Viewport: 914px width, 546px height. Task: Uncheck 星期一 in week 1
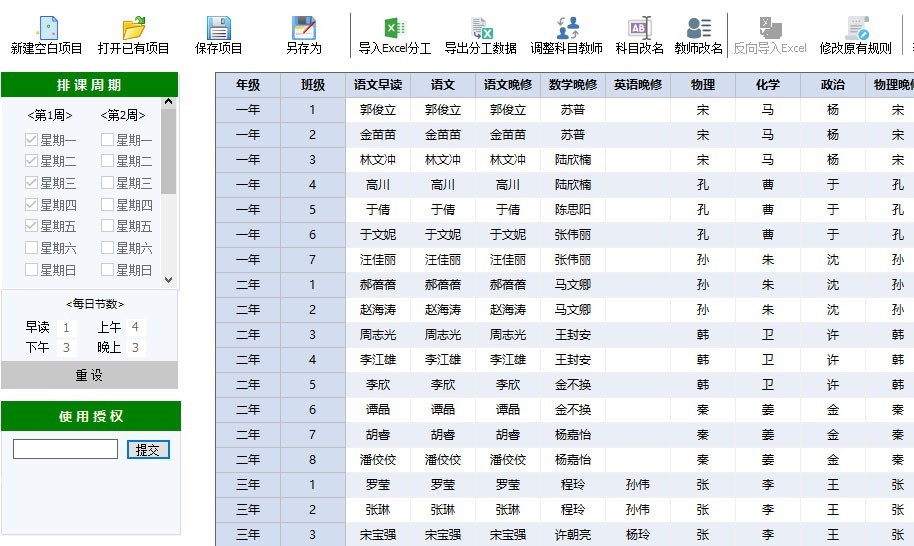[32, 140]
